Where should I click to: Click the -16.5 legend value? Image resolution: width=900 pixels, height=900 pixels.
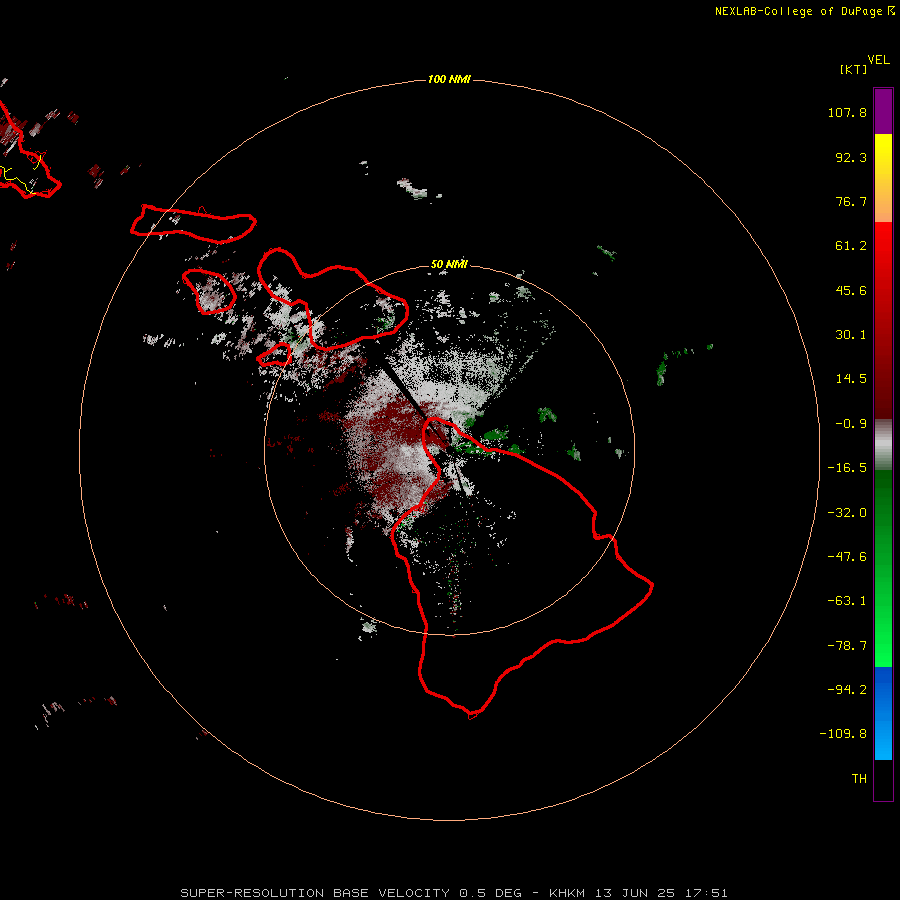[x=847, y=468]
